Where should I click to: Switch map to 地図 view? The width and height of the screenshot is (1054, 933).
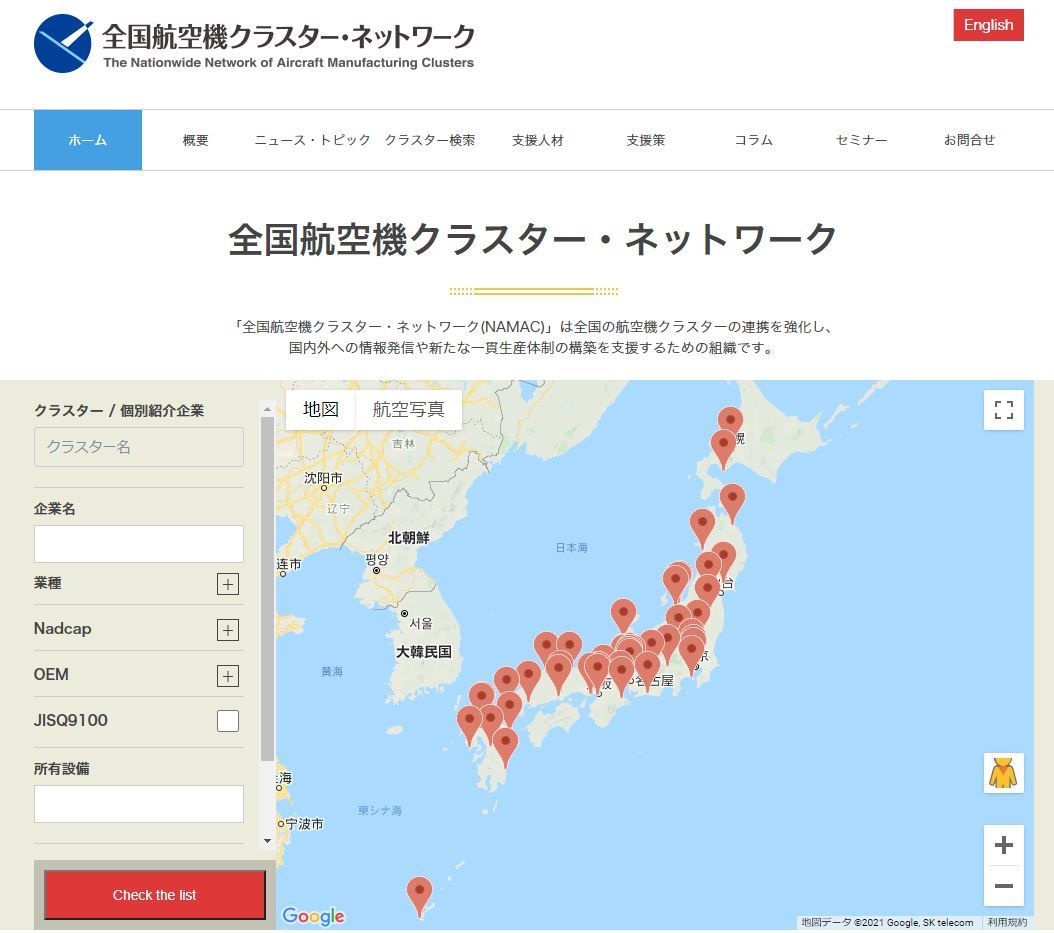321,409
